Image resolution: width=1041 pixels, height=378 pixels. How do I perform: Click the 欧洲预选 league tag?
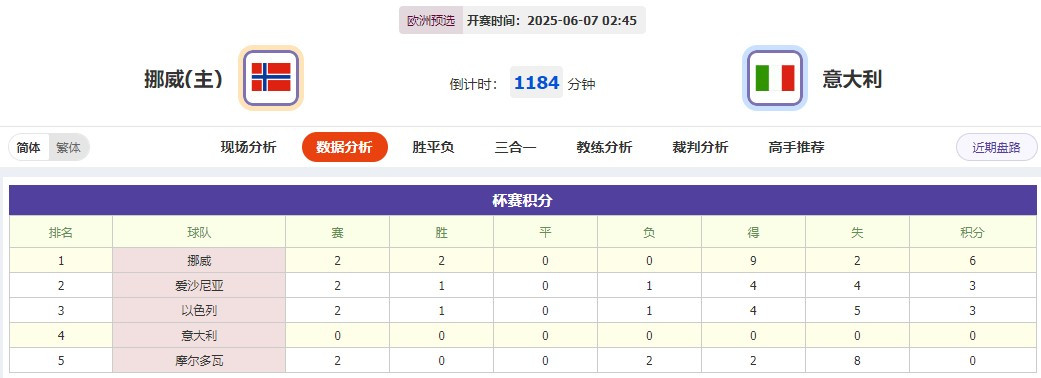coord(431,21)
